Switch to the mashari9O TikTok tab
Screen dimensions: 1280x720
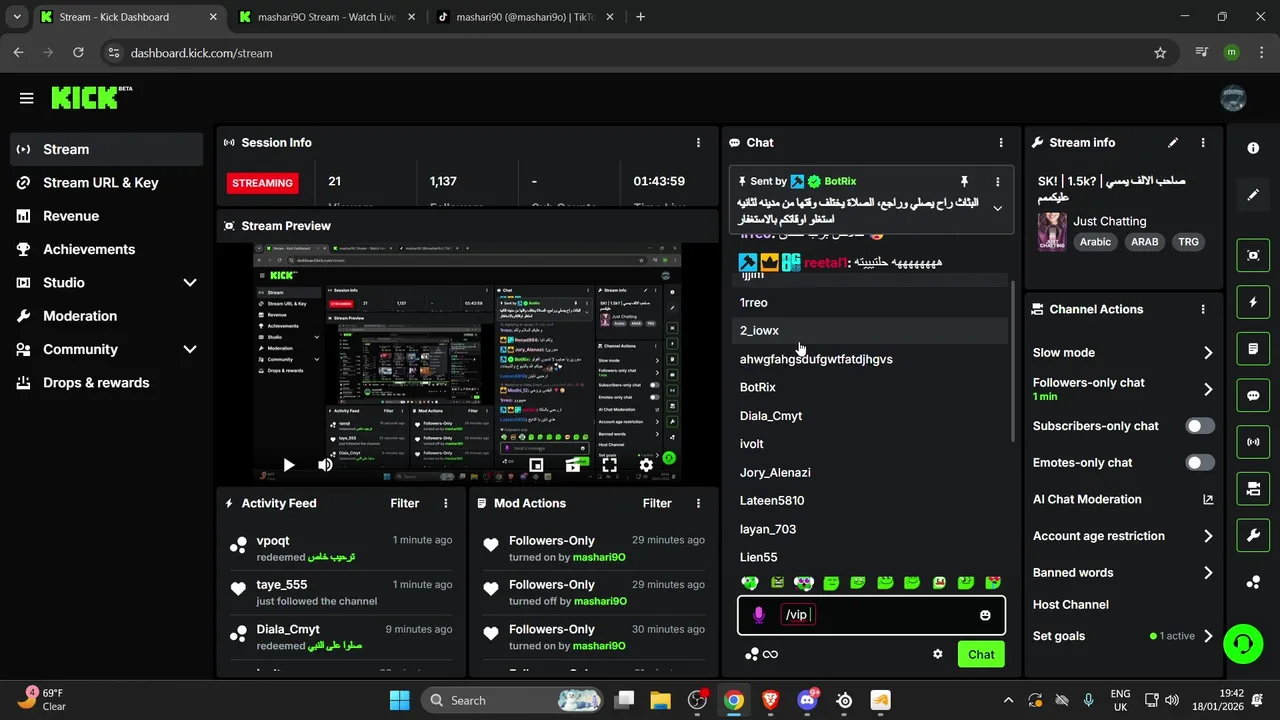[x=526, y=17]
